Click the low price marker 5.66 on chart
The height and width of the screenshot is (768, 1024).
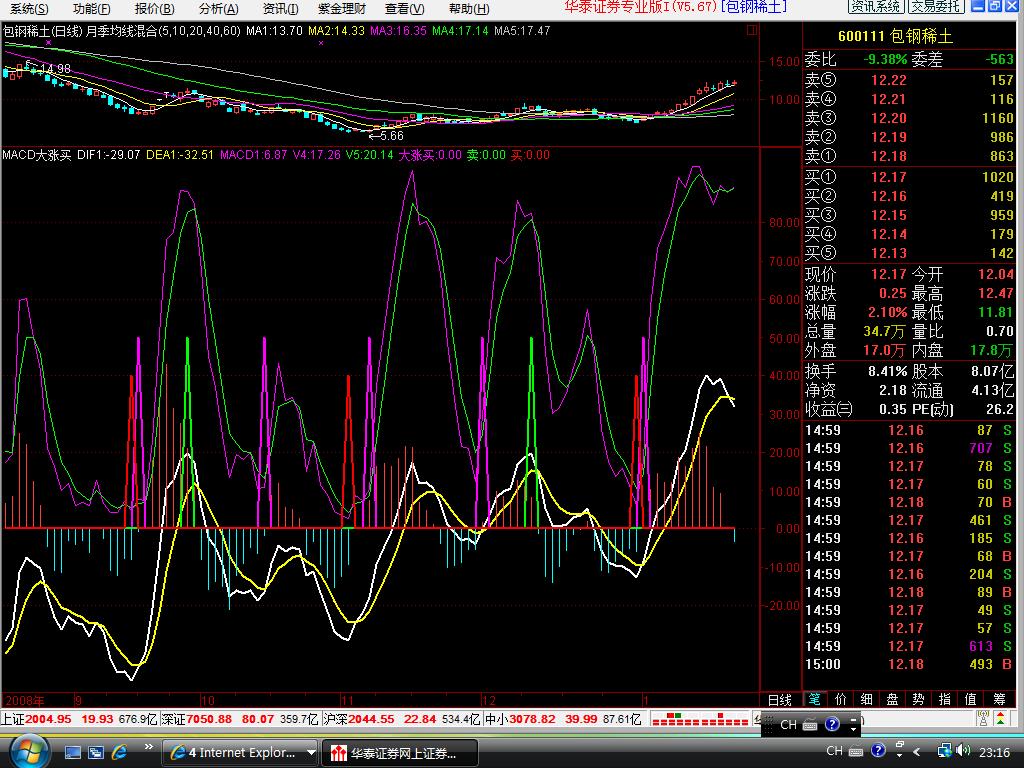click(x=391, y=136)
